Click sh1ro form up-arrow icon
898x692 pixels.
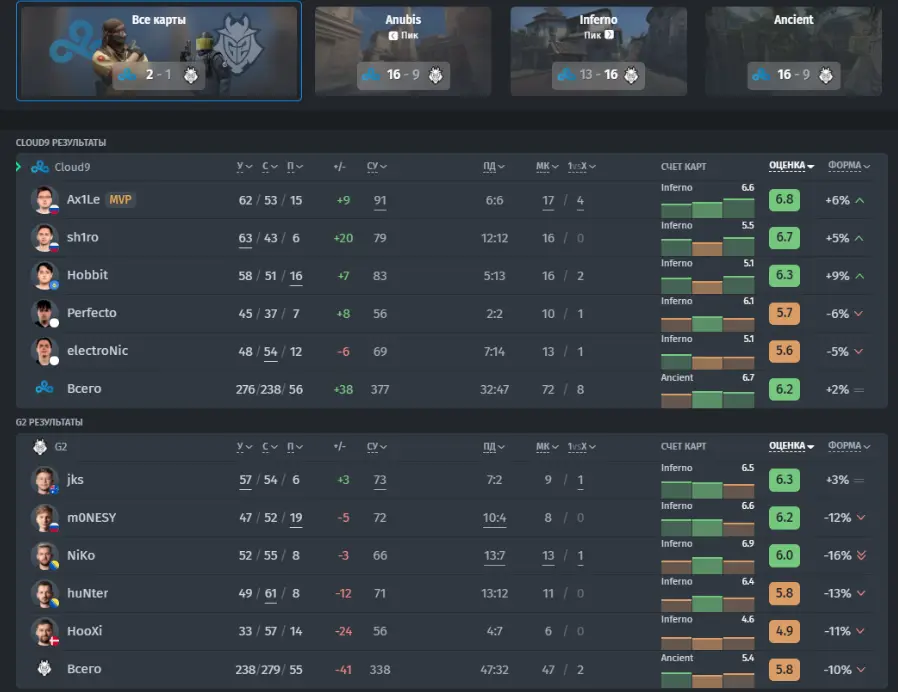coord(860,238)
